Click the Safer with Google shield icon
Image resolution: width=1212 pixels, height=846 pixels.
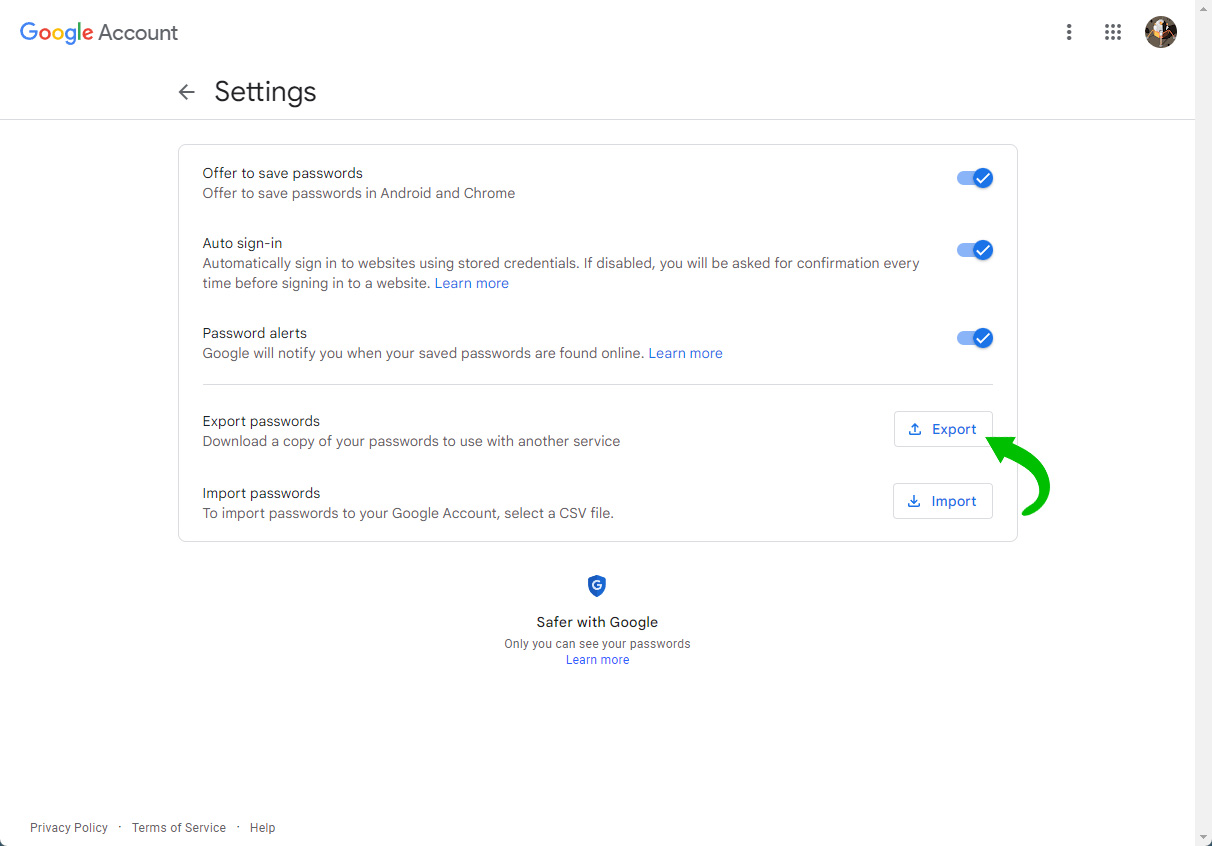click(597, 586)
